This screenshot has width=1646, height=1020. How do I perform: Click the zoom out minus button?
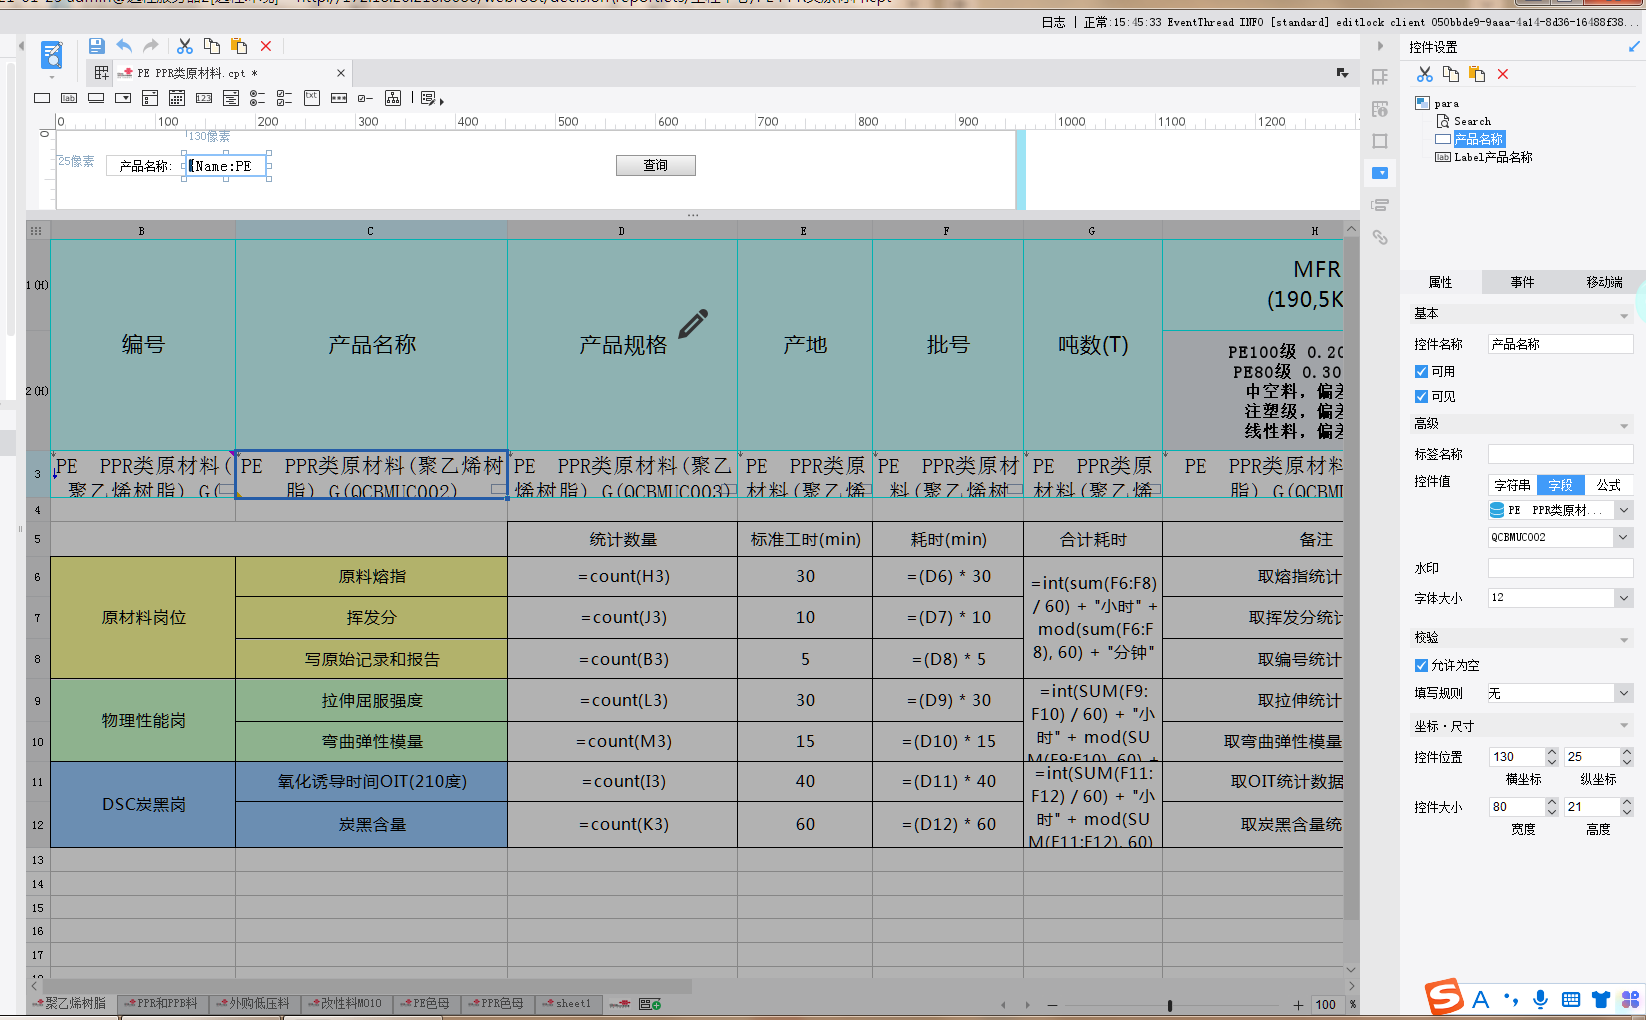pos(1052,1005)
